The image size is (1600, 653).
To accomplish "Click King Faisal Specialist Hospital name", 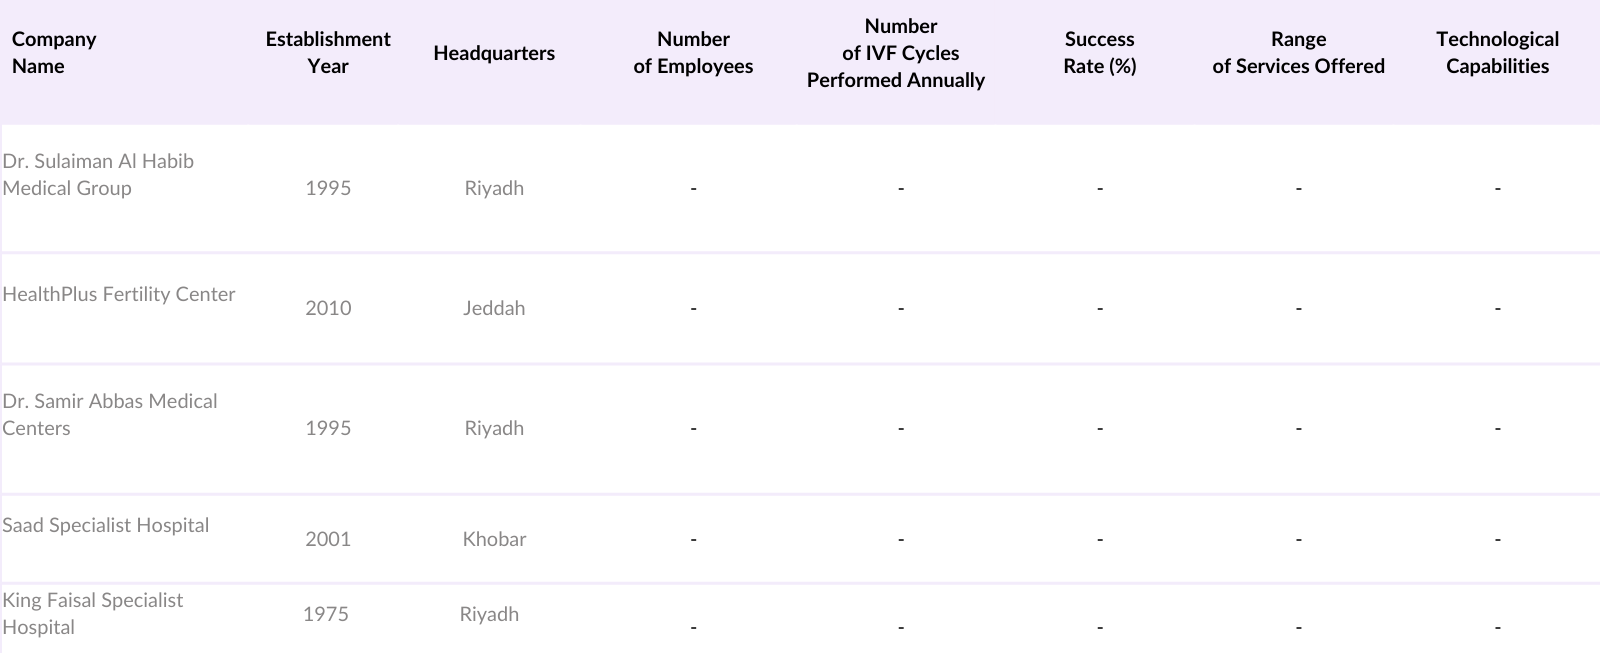I will coord(93,613).
